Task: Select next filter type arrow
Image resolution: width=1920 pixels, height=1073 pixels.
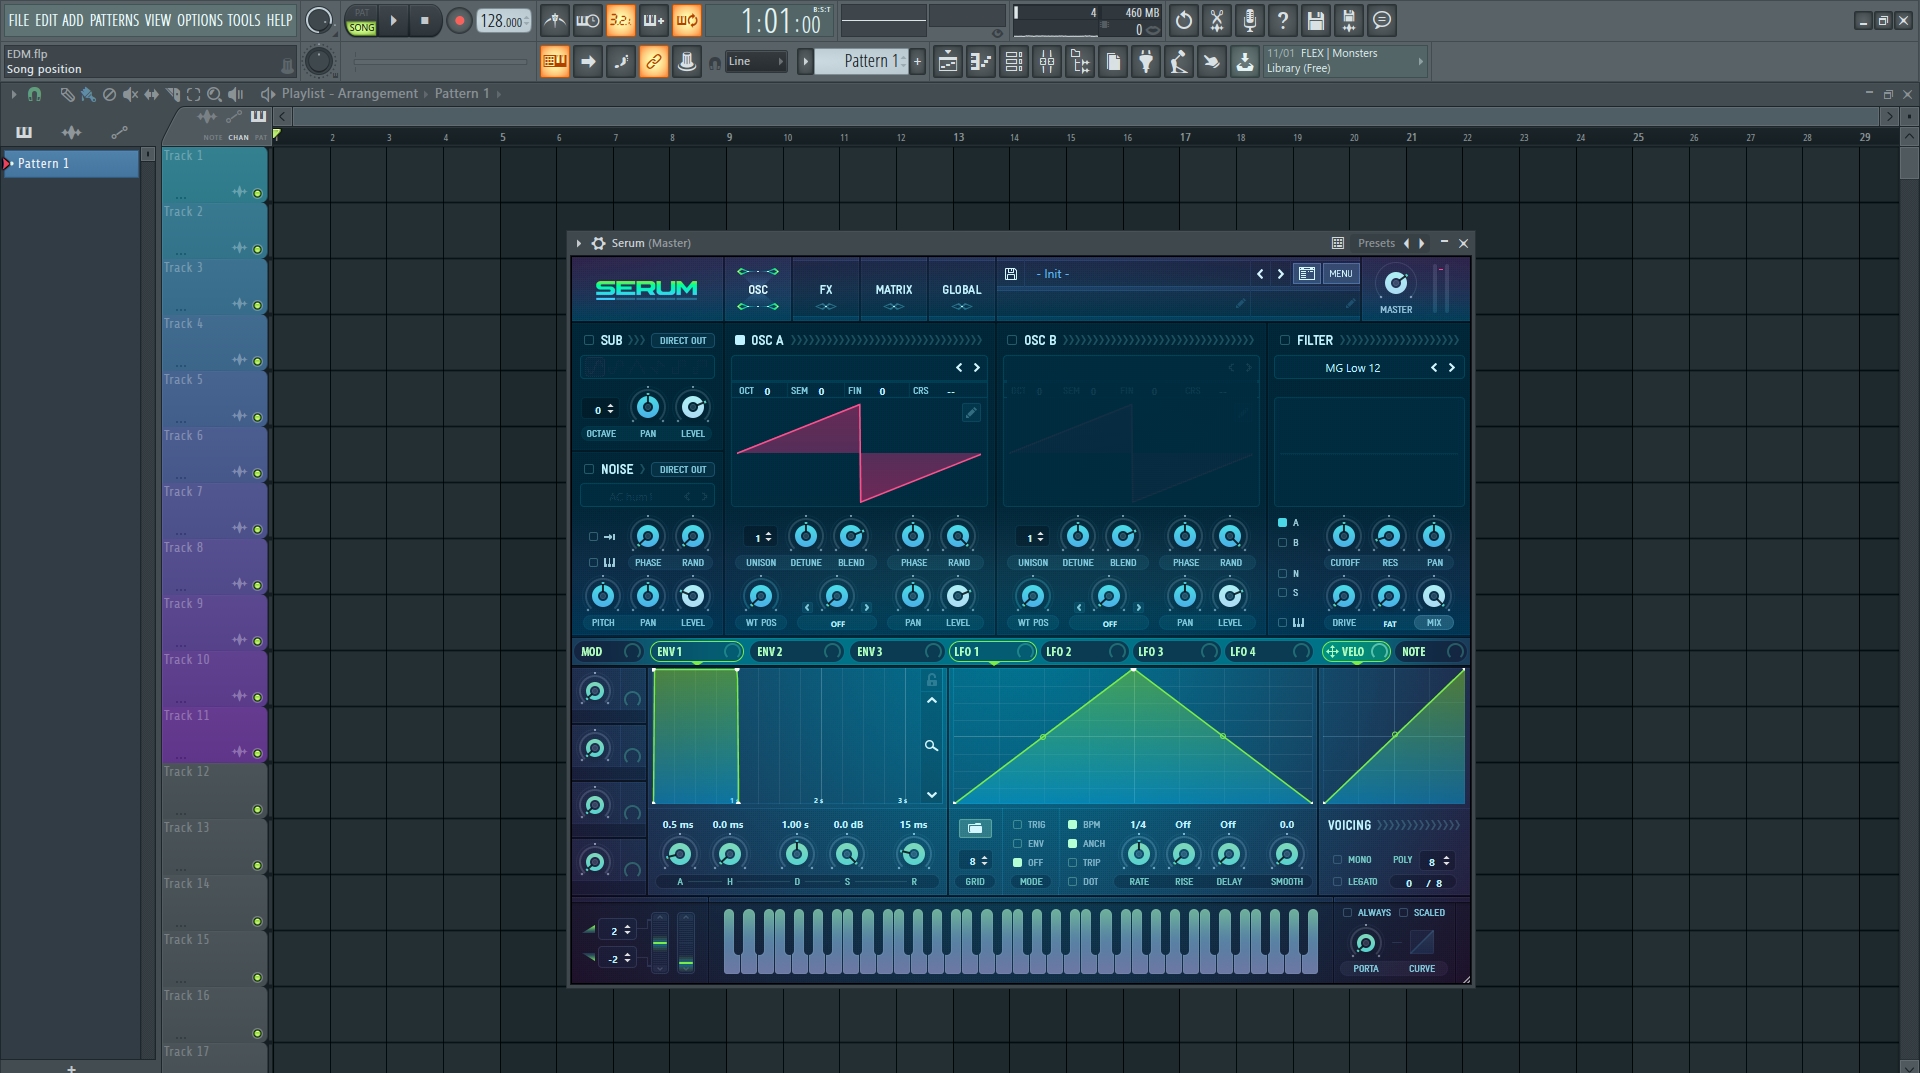Action: click(x=1452, y=368)
